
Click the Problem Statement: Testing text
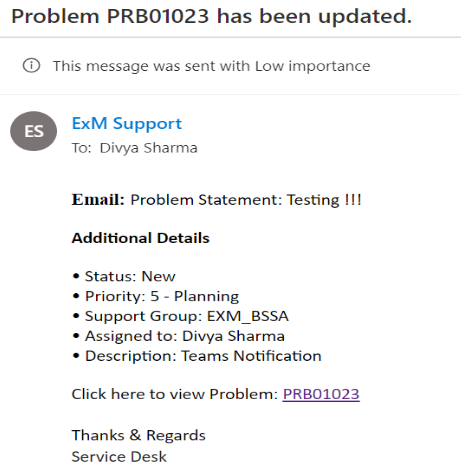(x=246, y=200)
